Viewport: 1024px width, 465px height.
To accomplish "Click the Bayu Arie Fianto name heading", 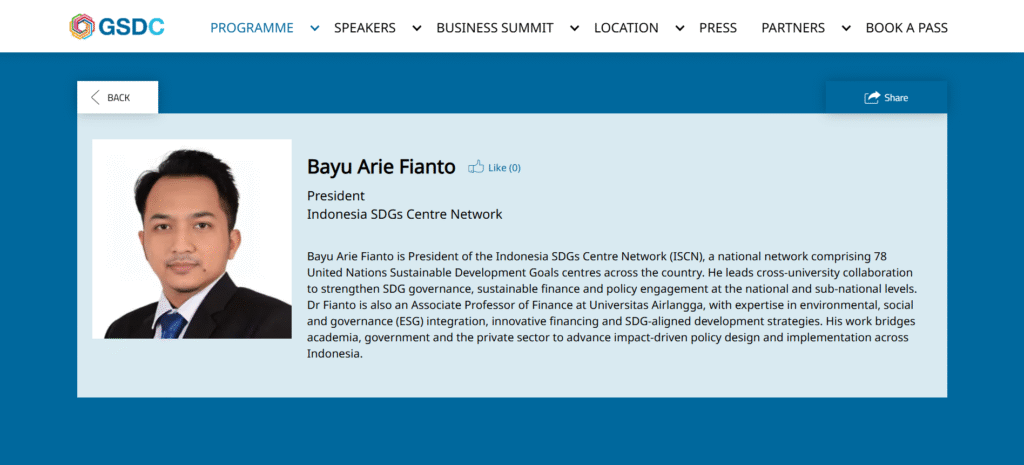I will [381, 167].
